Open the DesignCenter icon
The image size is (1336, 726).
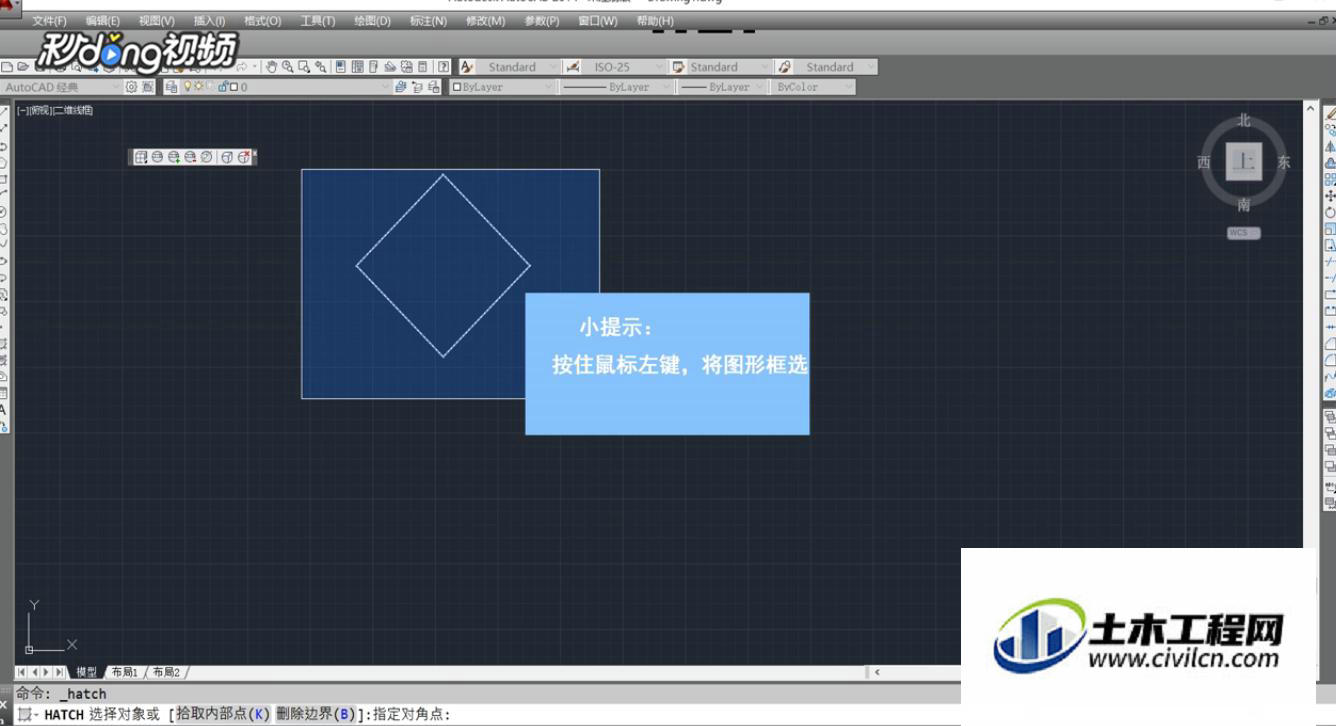pos(358,67)
